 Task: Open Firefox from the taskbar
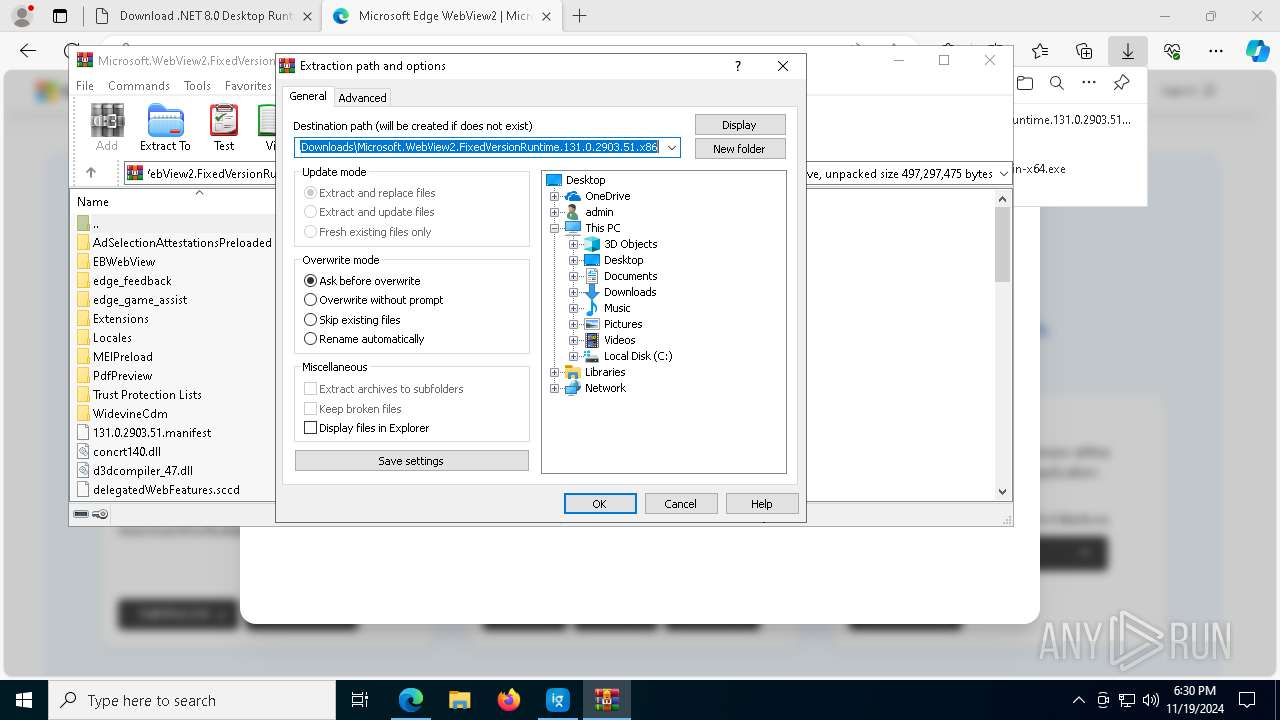pos(509,700)
